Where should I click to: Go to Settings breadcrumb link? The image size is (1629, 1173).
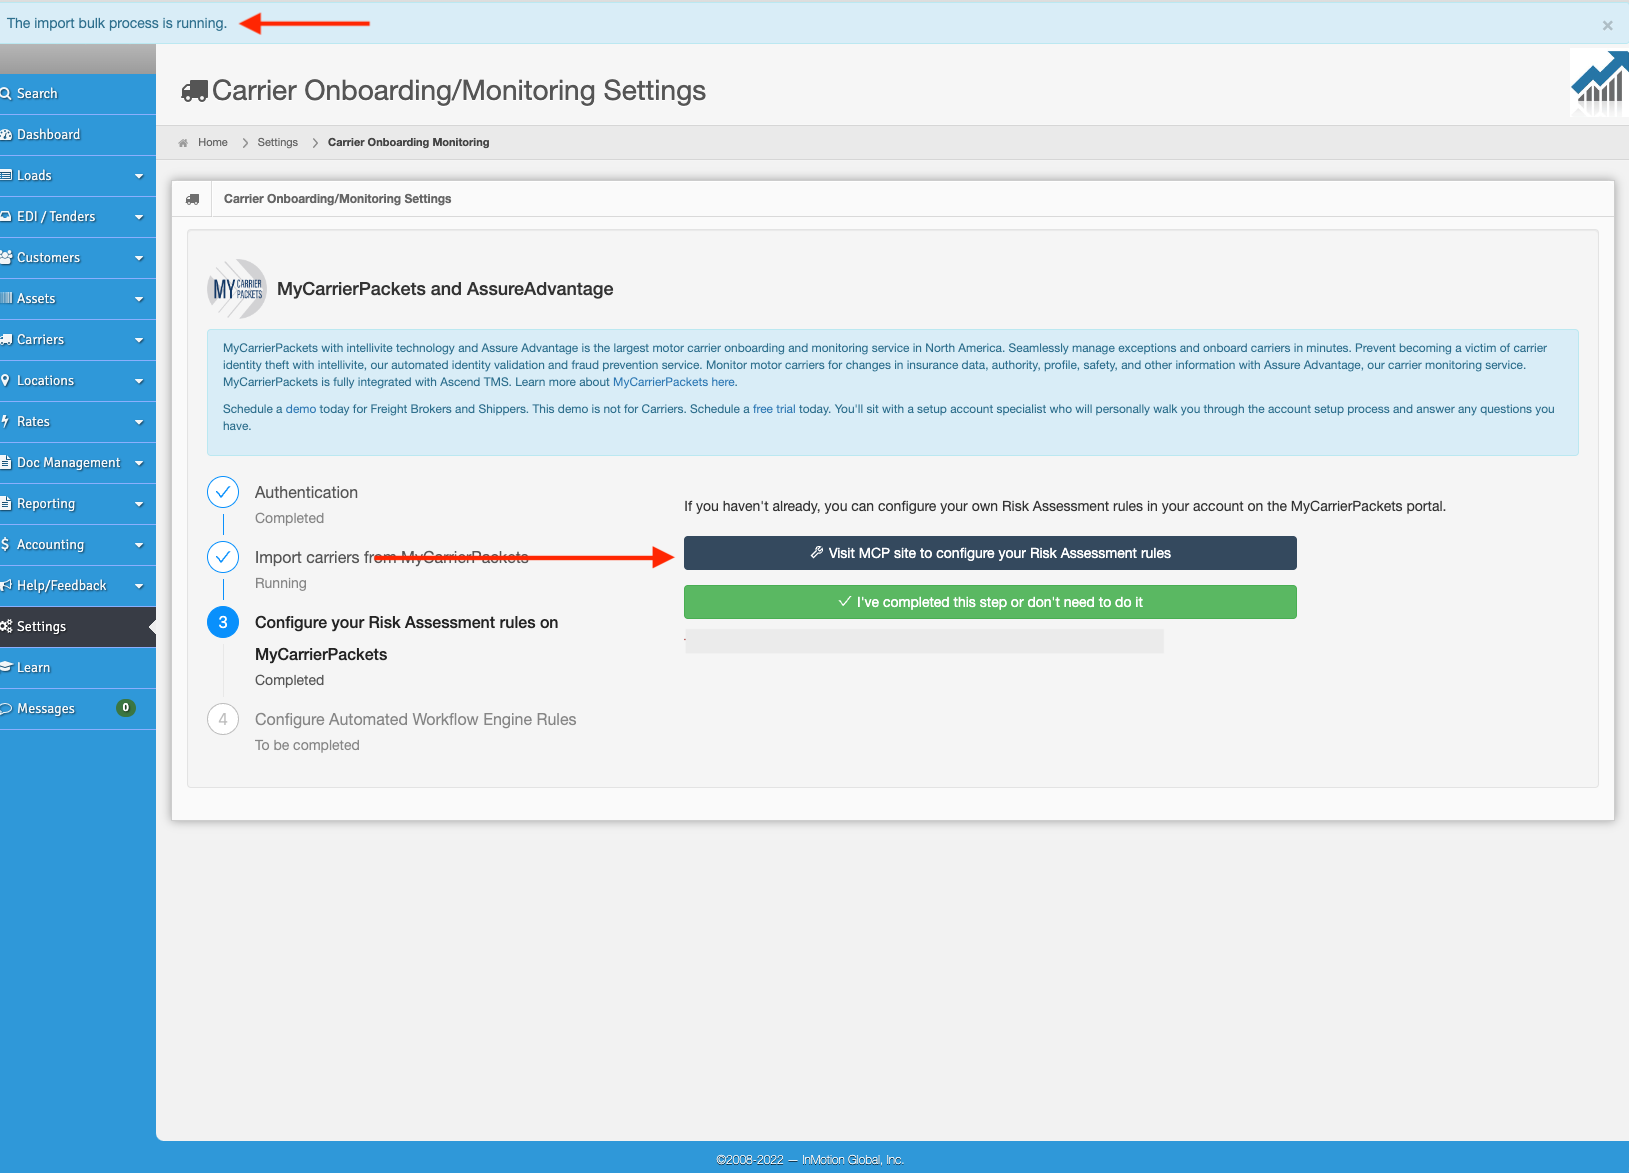pos(278,143)
